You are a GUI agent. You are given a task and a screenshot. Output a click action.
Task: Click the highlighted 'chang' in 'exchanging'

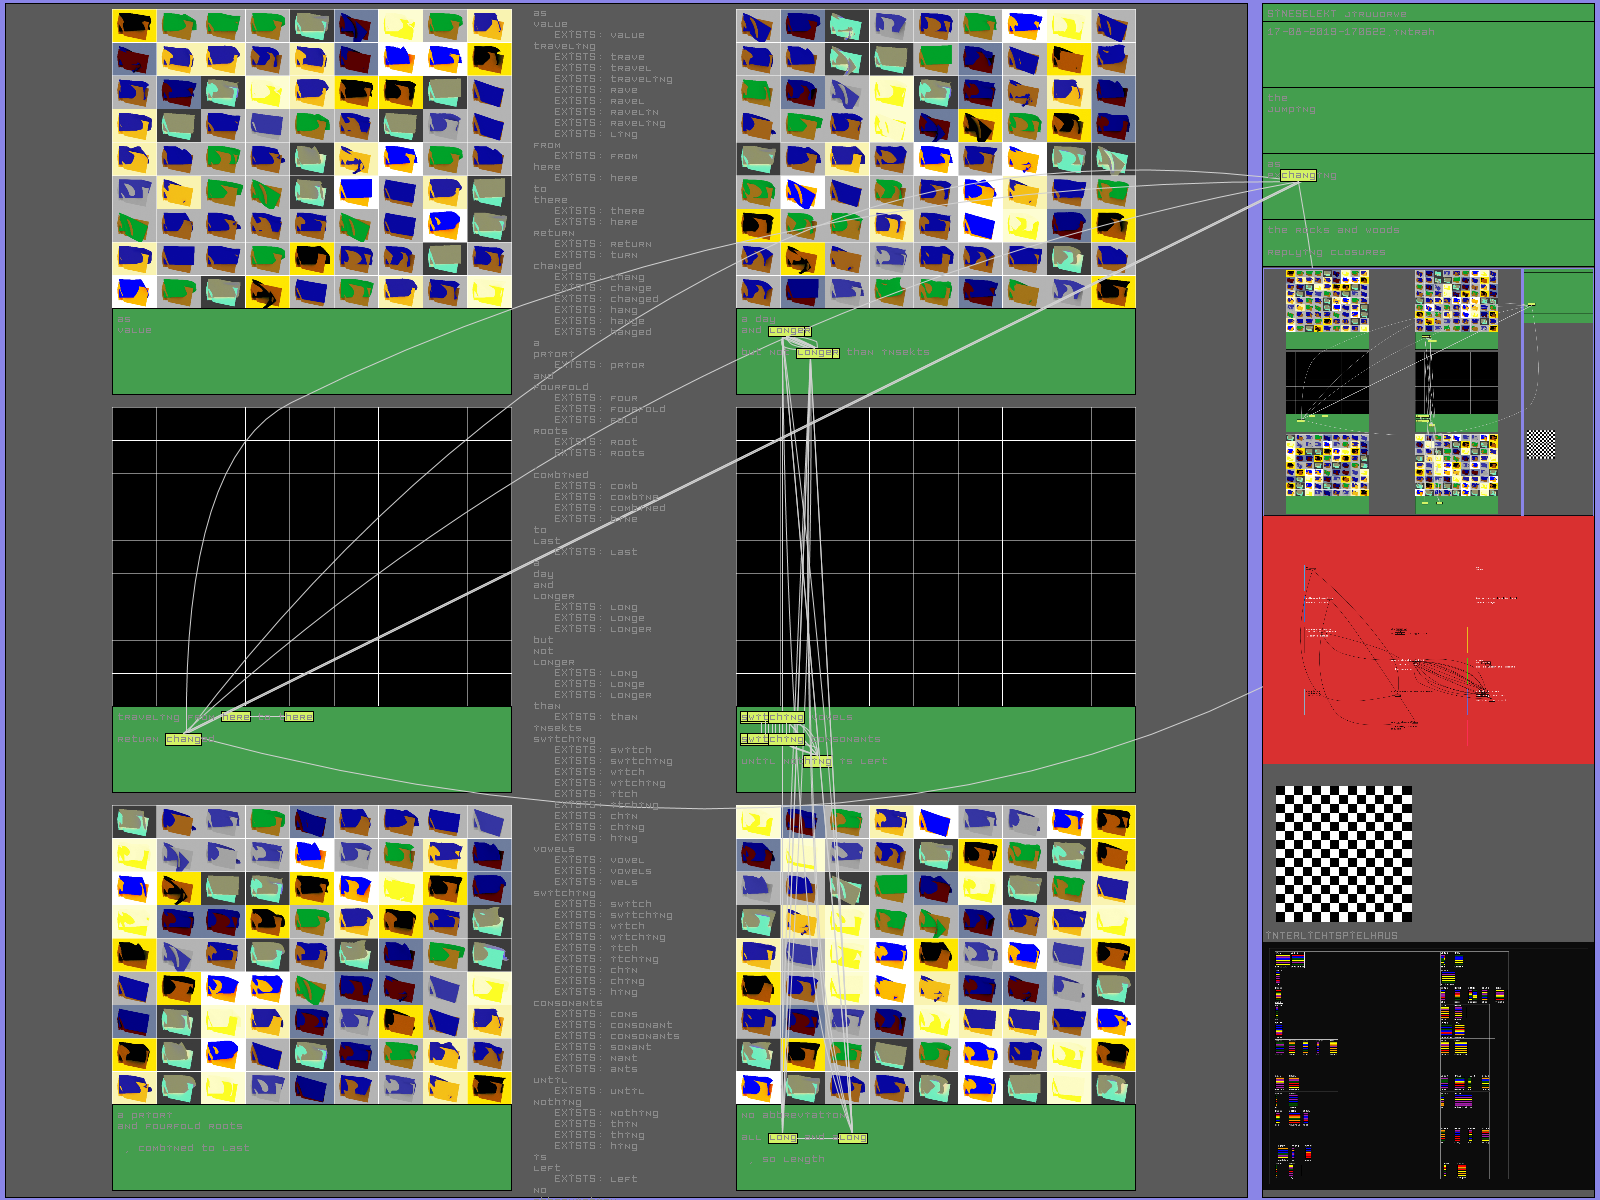[x=1298, y=176]
